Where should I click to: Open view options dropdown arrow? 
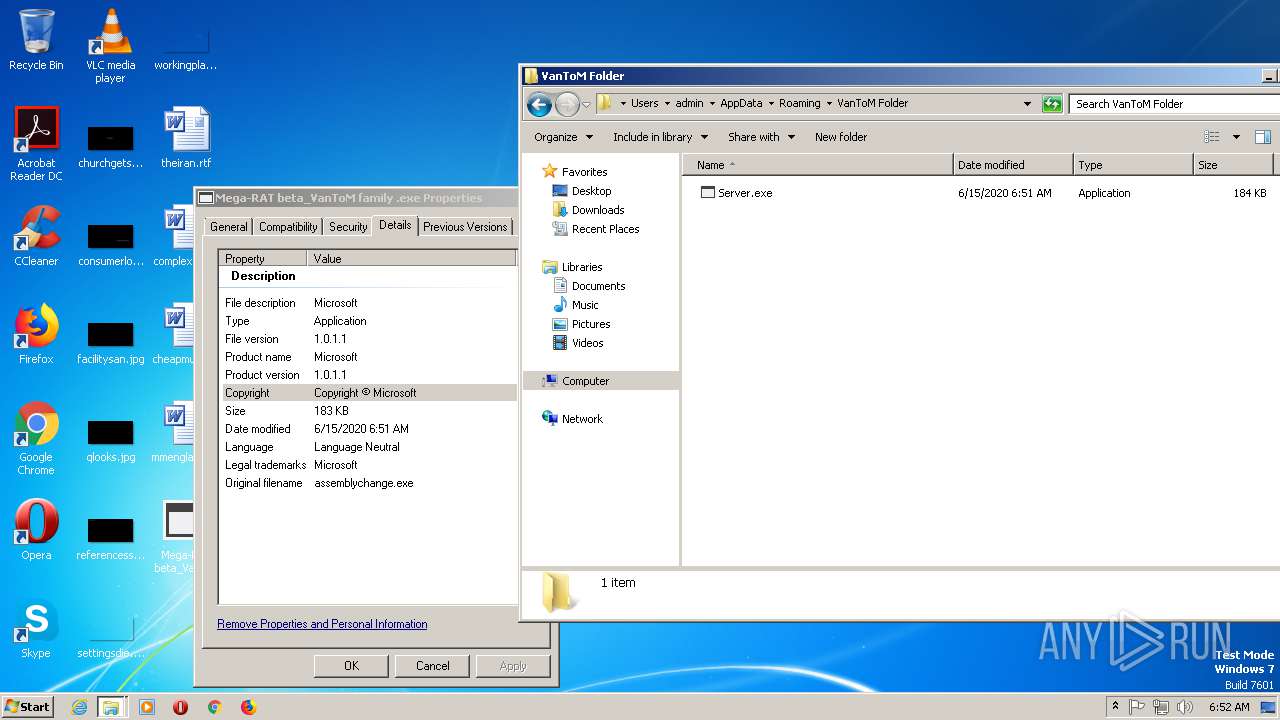[x=1236, y=137]
